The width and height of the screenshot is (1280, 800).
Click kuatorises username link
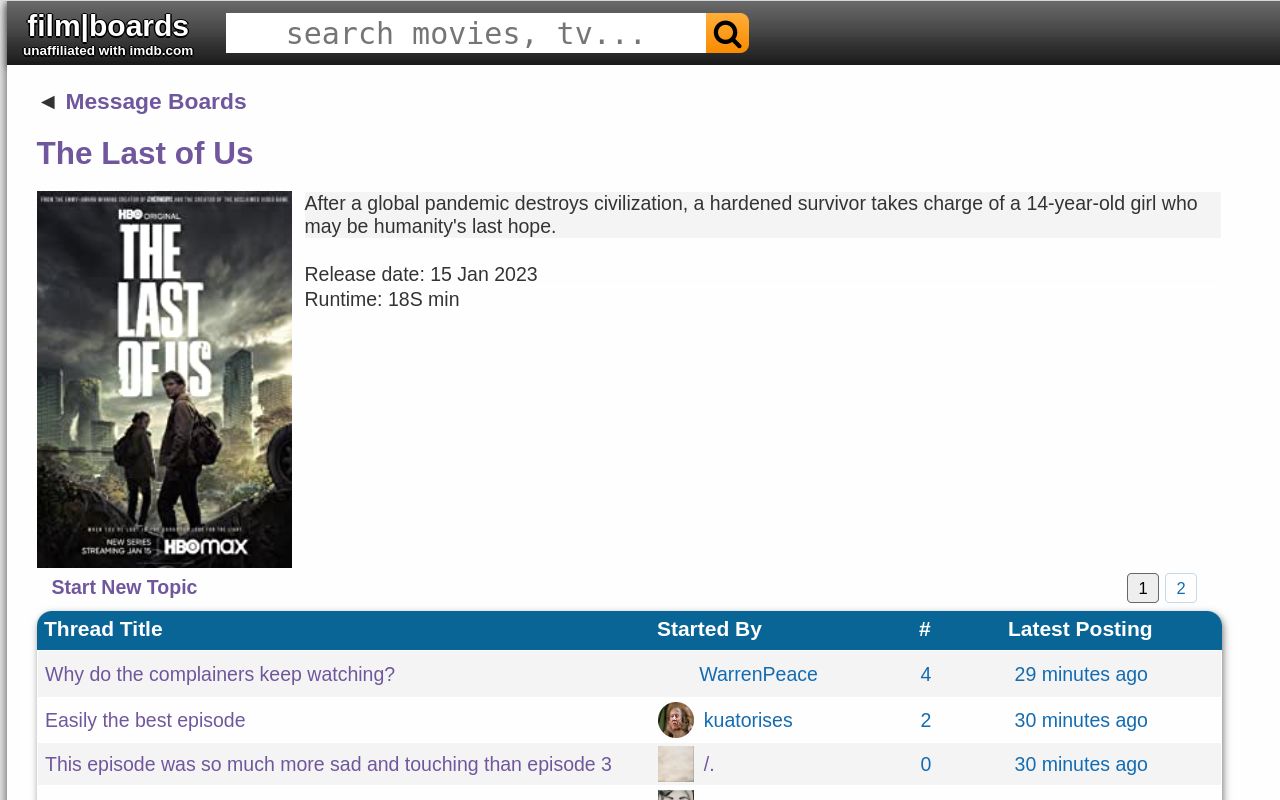[x=748, y=720]
